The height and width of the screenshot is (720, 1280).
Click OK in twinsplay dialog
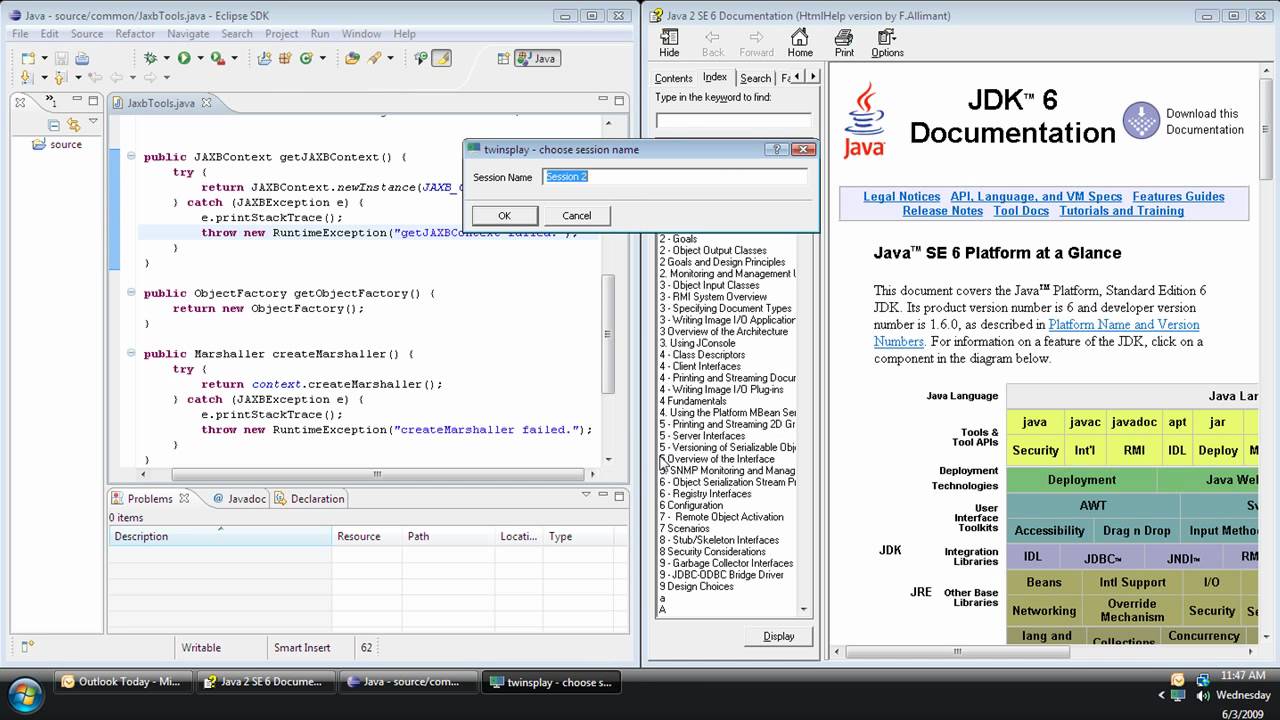[x=504, y=215]
